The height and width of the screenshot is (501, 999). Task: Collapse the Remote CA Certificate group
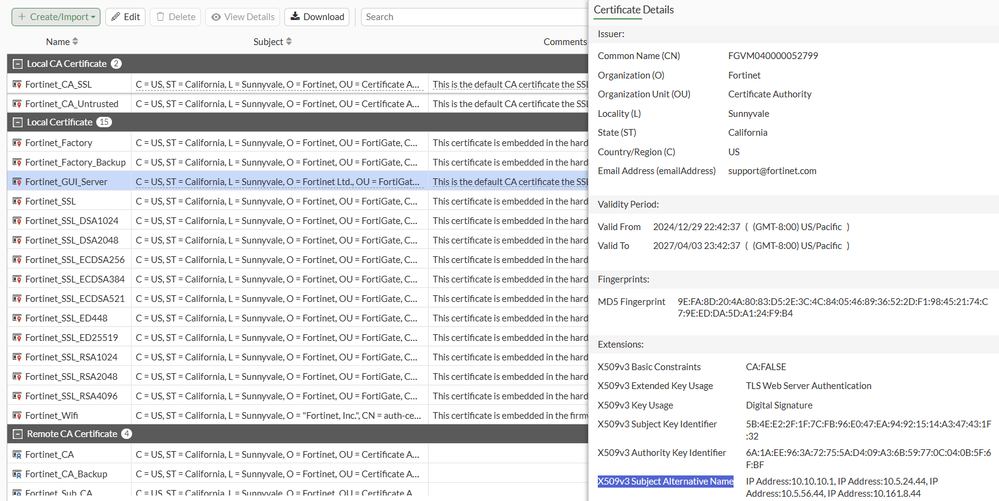point(18,433)
